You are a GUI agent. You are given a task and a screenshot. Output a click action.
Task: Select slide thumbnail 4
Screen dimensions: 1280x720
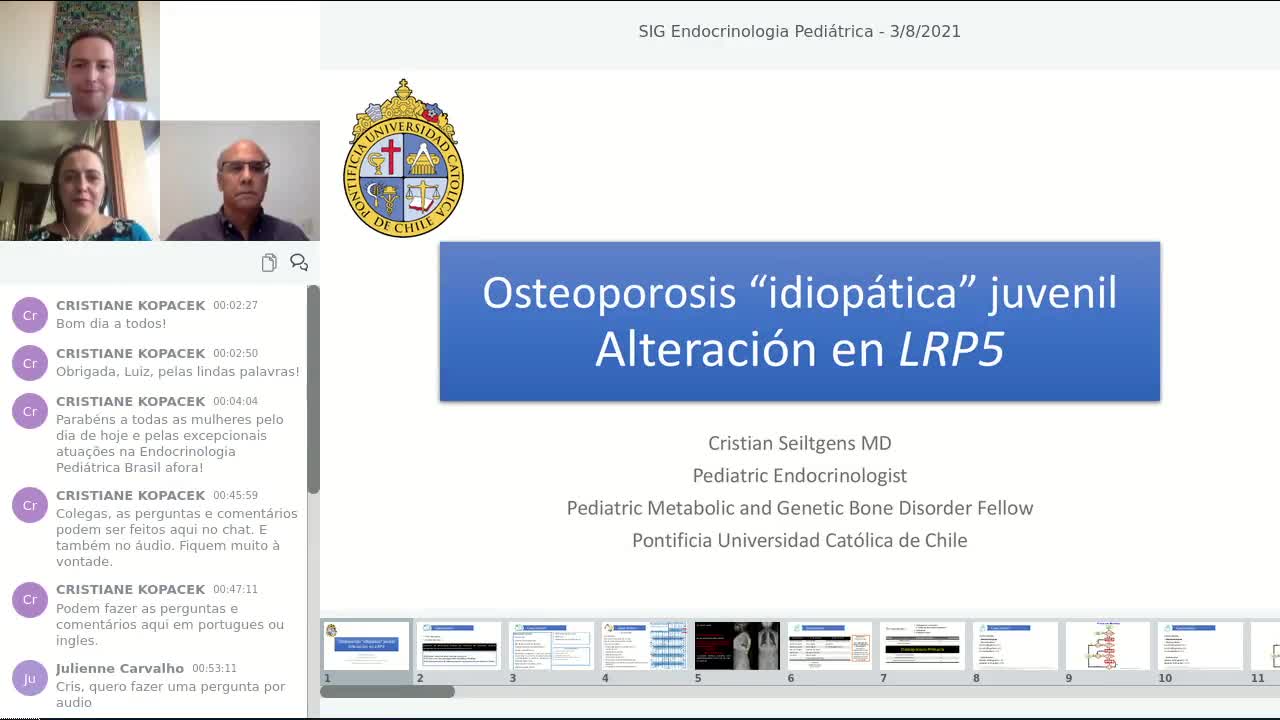pos(645,646)
